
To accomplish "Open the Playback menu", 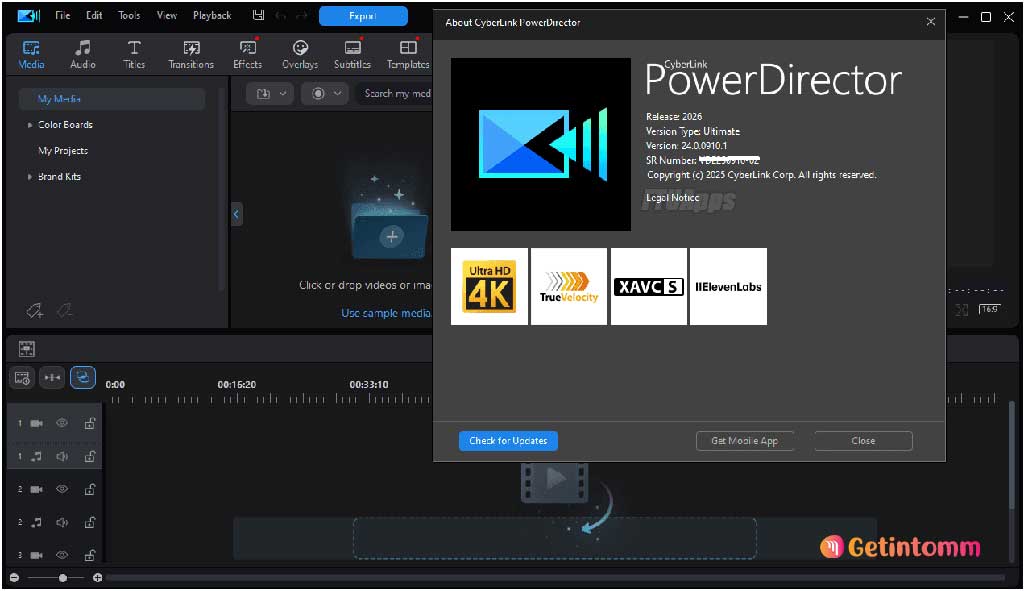I will (212, 16).
